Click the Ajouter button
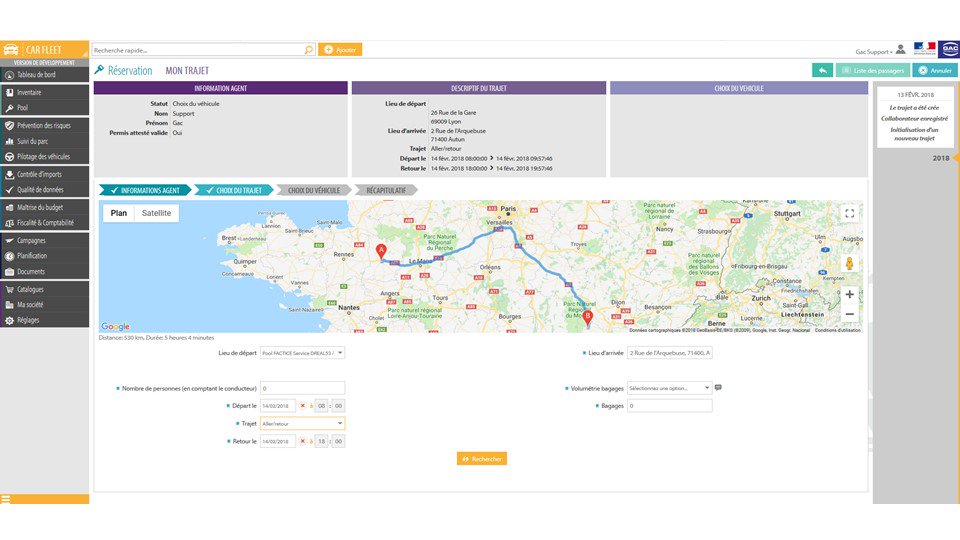960x540 pixels. 340,50
